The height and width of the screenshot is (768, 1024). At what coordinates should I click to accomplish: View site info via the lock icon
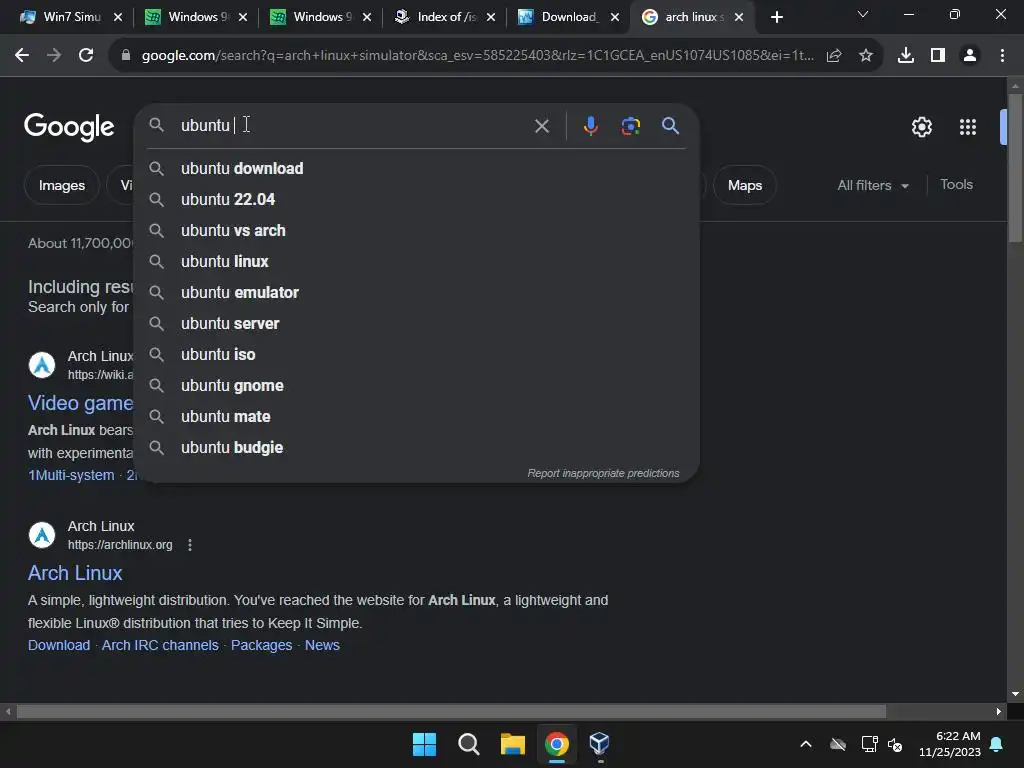click(126, 56)
